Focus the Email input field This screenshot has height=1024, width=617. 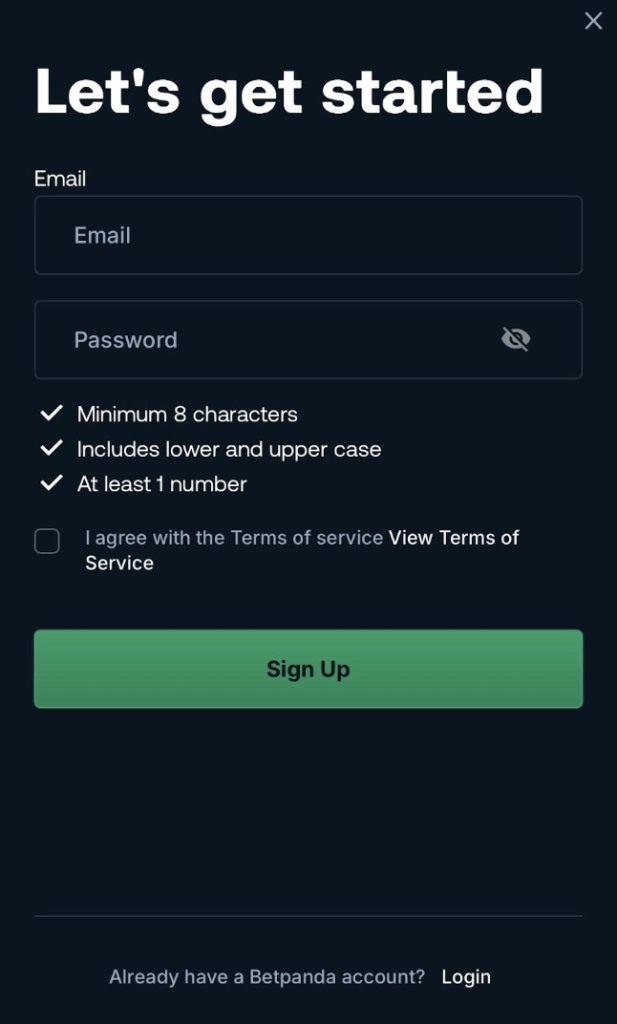308,236
